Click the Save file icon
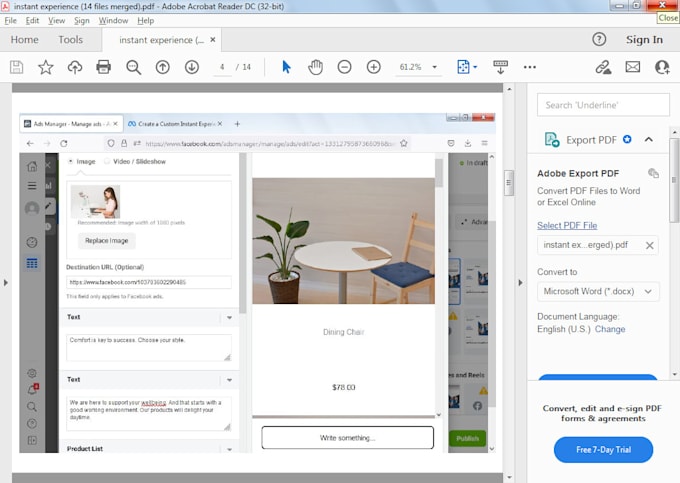 17,67
